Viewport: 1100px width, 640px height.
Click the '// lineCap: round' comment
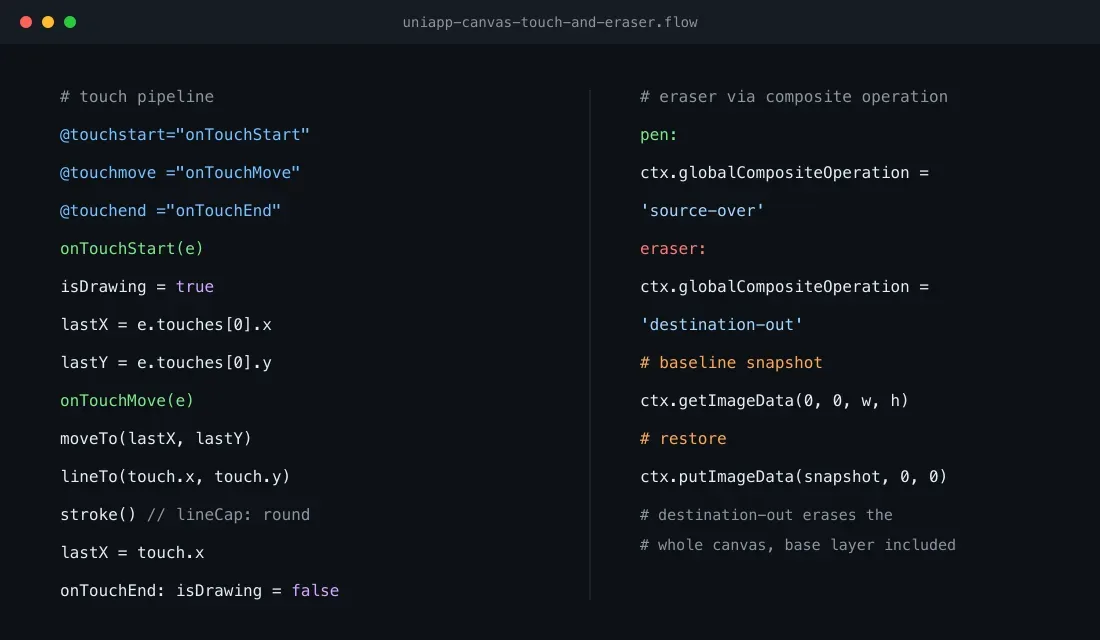click(x=228, y=514)
